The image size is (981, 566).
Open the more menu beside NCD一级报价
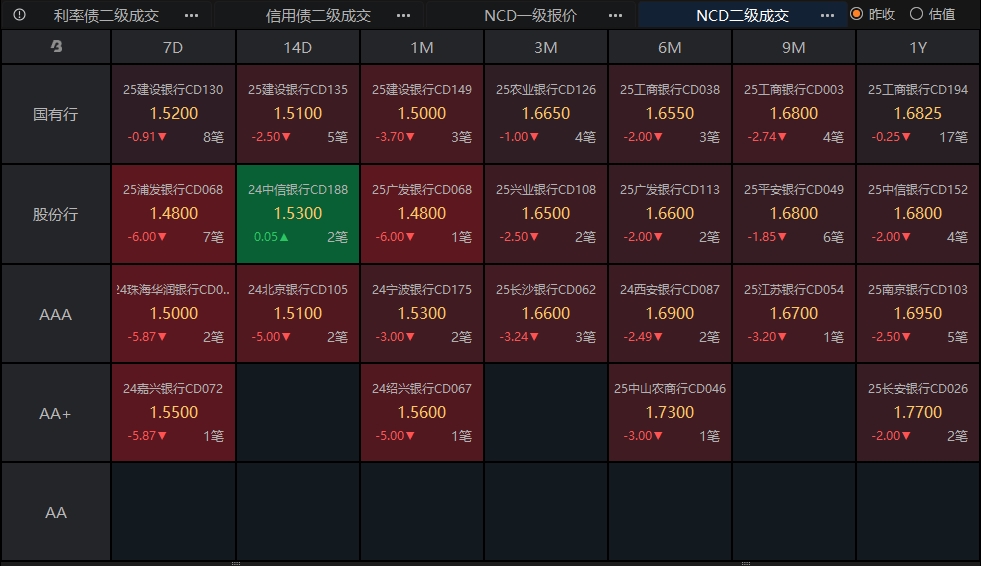pos(616,15)
